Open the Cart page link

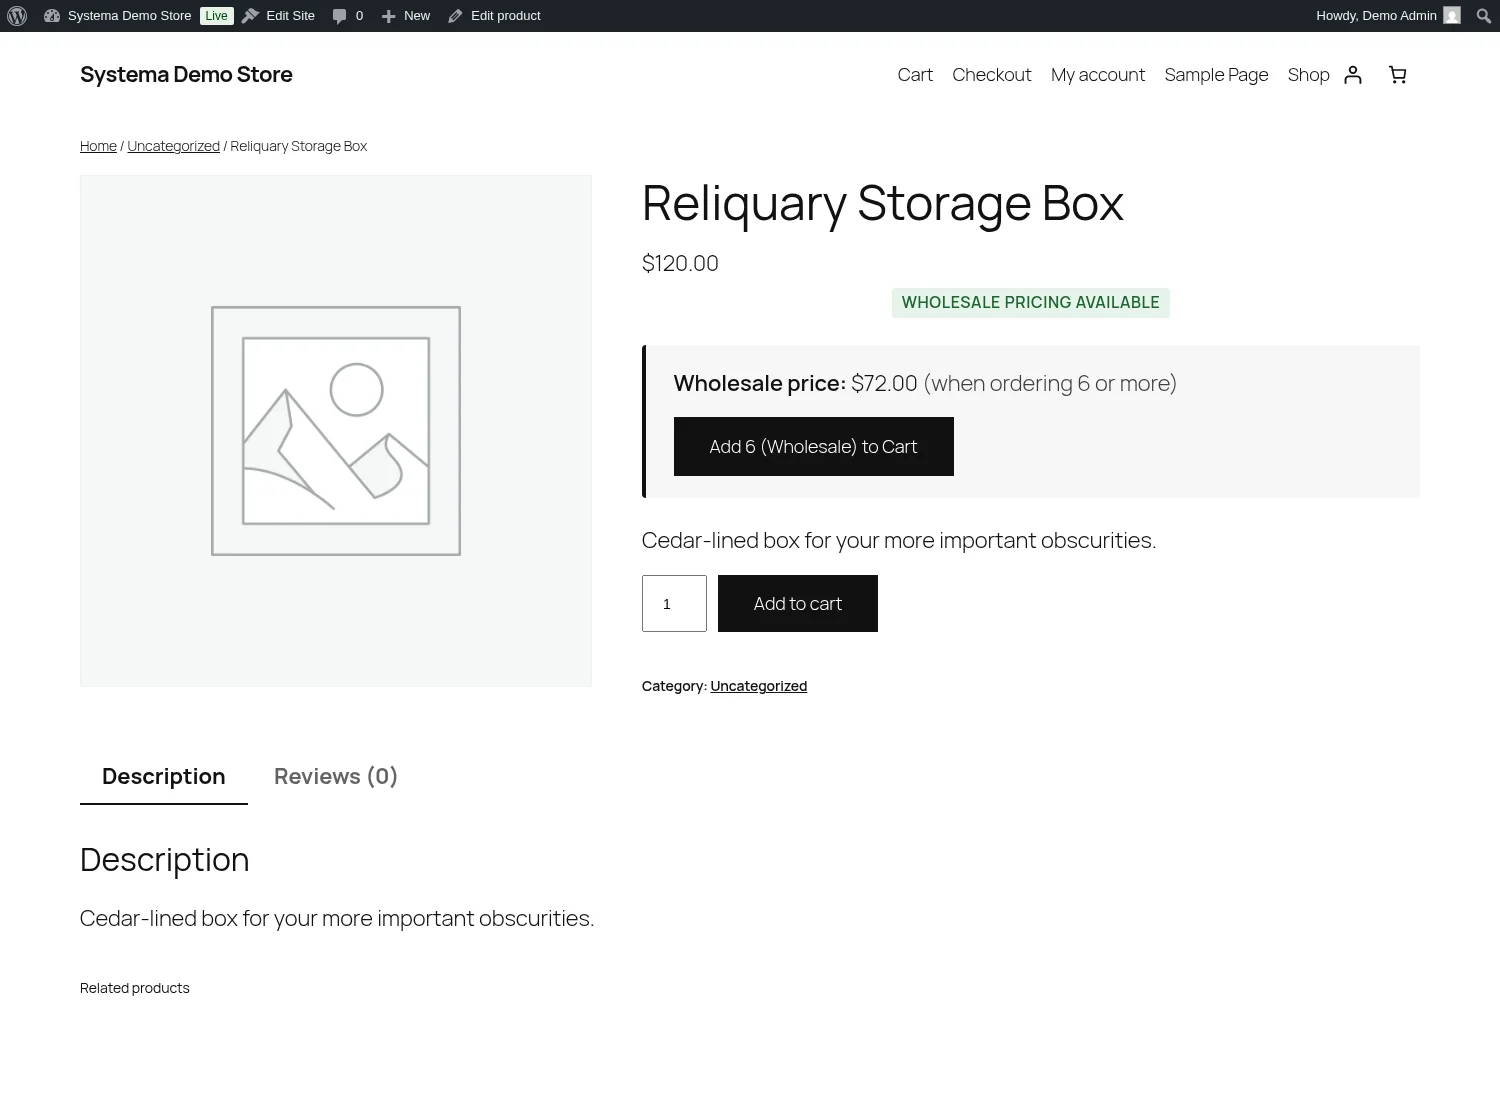click(915, 75)
